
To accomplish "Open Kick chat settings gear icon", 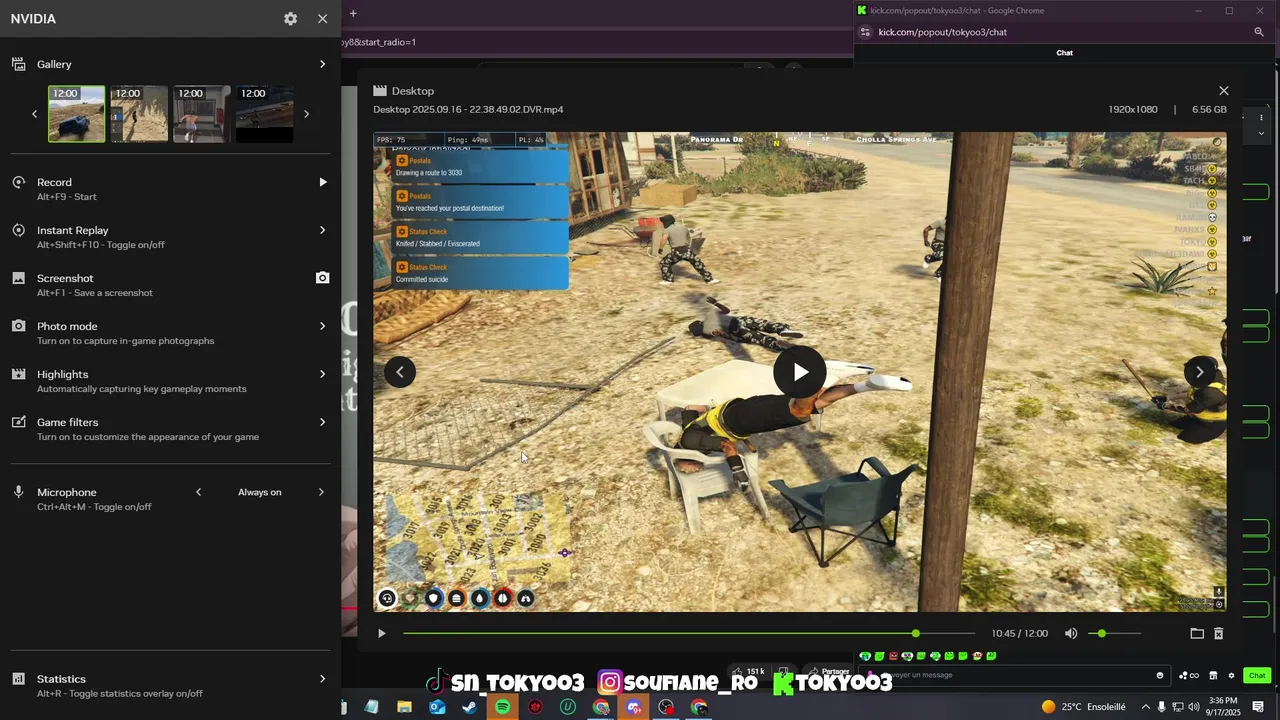I will click(1232, 675).
